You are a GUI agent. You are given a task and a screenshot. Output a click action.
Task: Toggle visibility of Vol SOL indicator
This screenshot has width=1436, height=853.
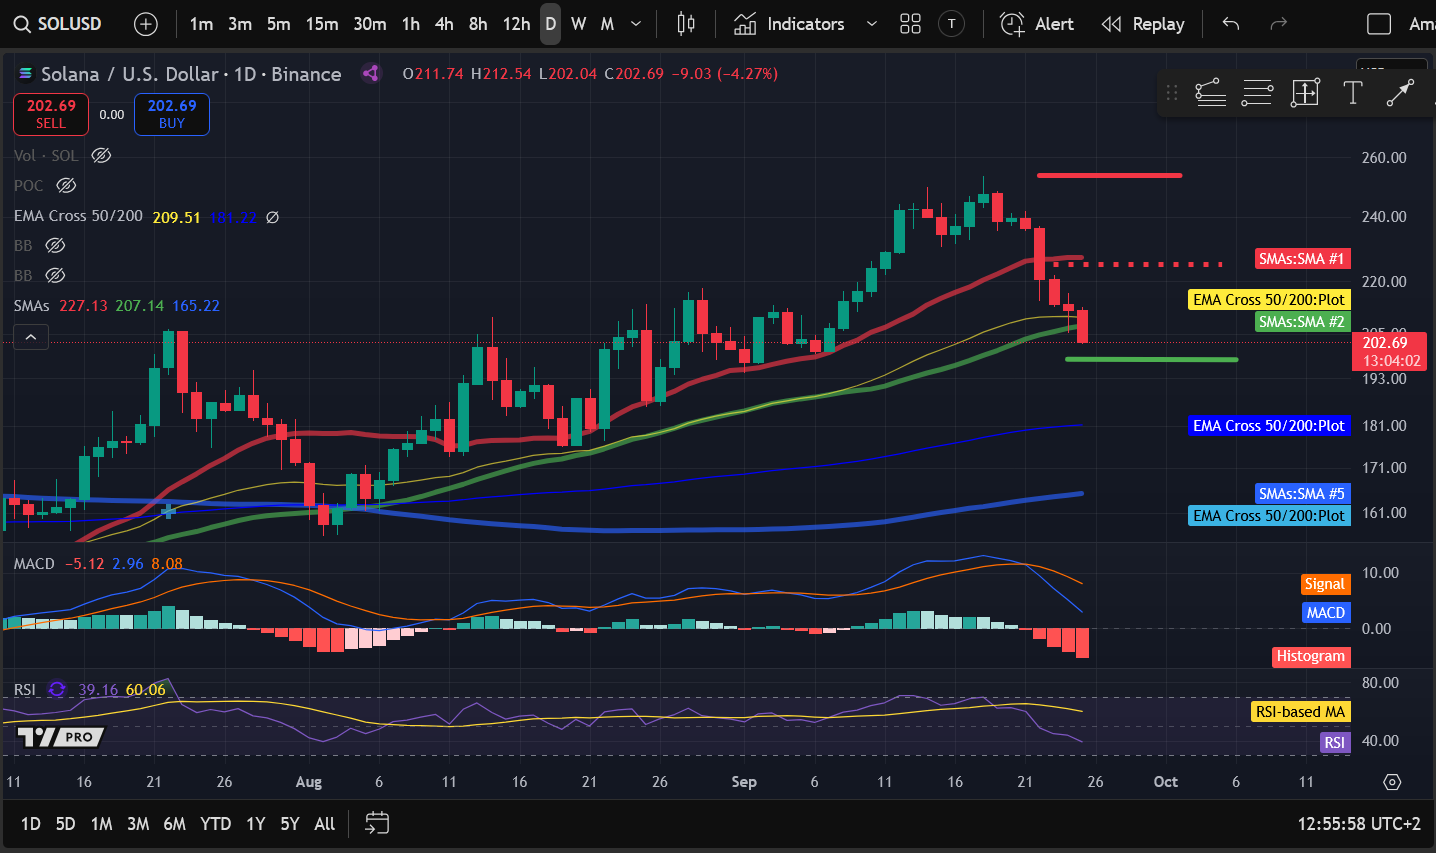click(x=101, y=155)
